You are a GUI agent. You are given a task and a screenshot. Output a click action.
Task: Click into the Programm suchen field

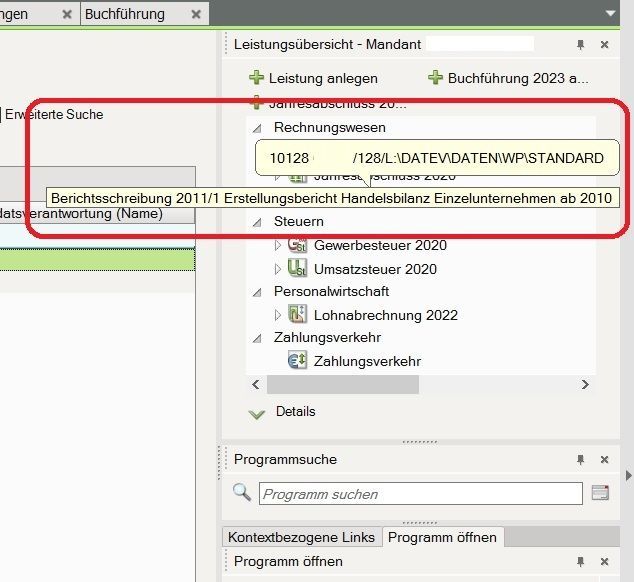tap(420, 494)
